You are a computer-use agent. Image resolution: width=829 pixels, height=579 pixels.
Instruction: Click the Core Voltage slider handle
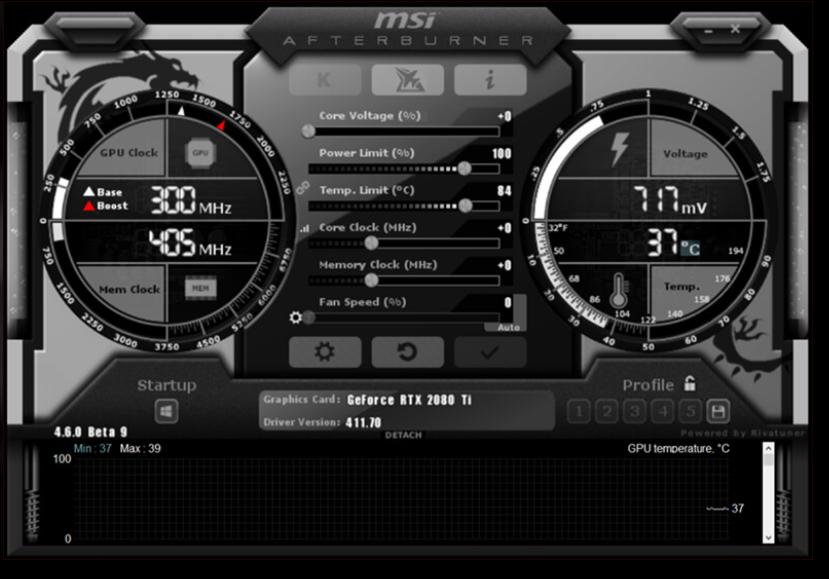(x=308, y=131)
